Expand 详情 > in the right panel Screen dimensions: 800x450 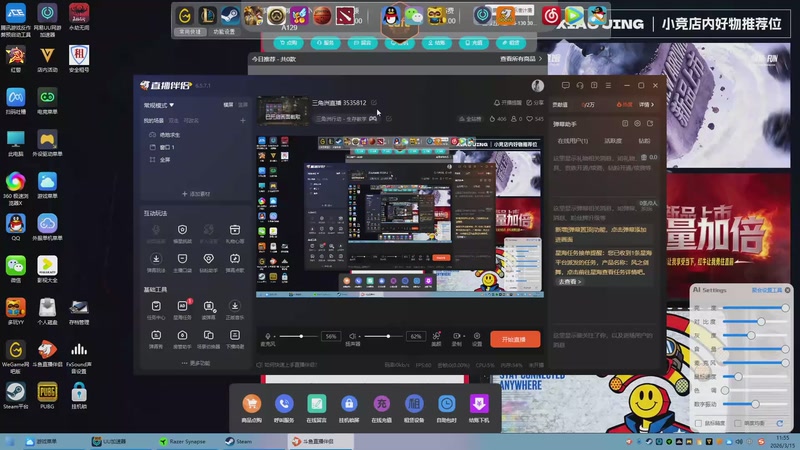[646, 105]
